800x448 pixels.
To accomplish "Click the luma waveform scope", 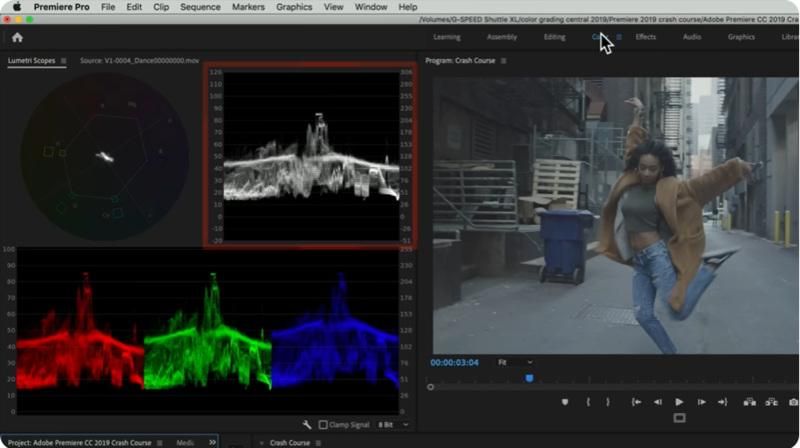I will [x=311, y=155].
